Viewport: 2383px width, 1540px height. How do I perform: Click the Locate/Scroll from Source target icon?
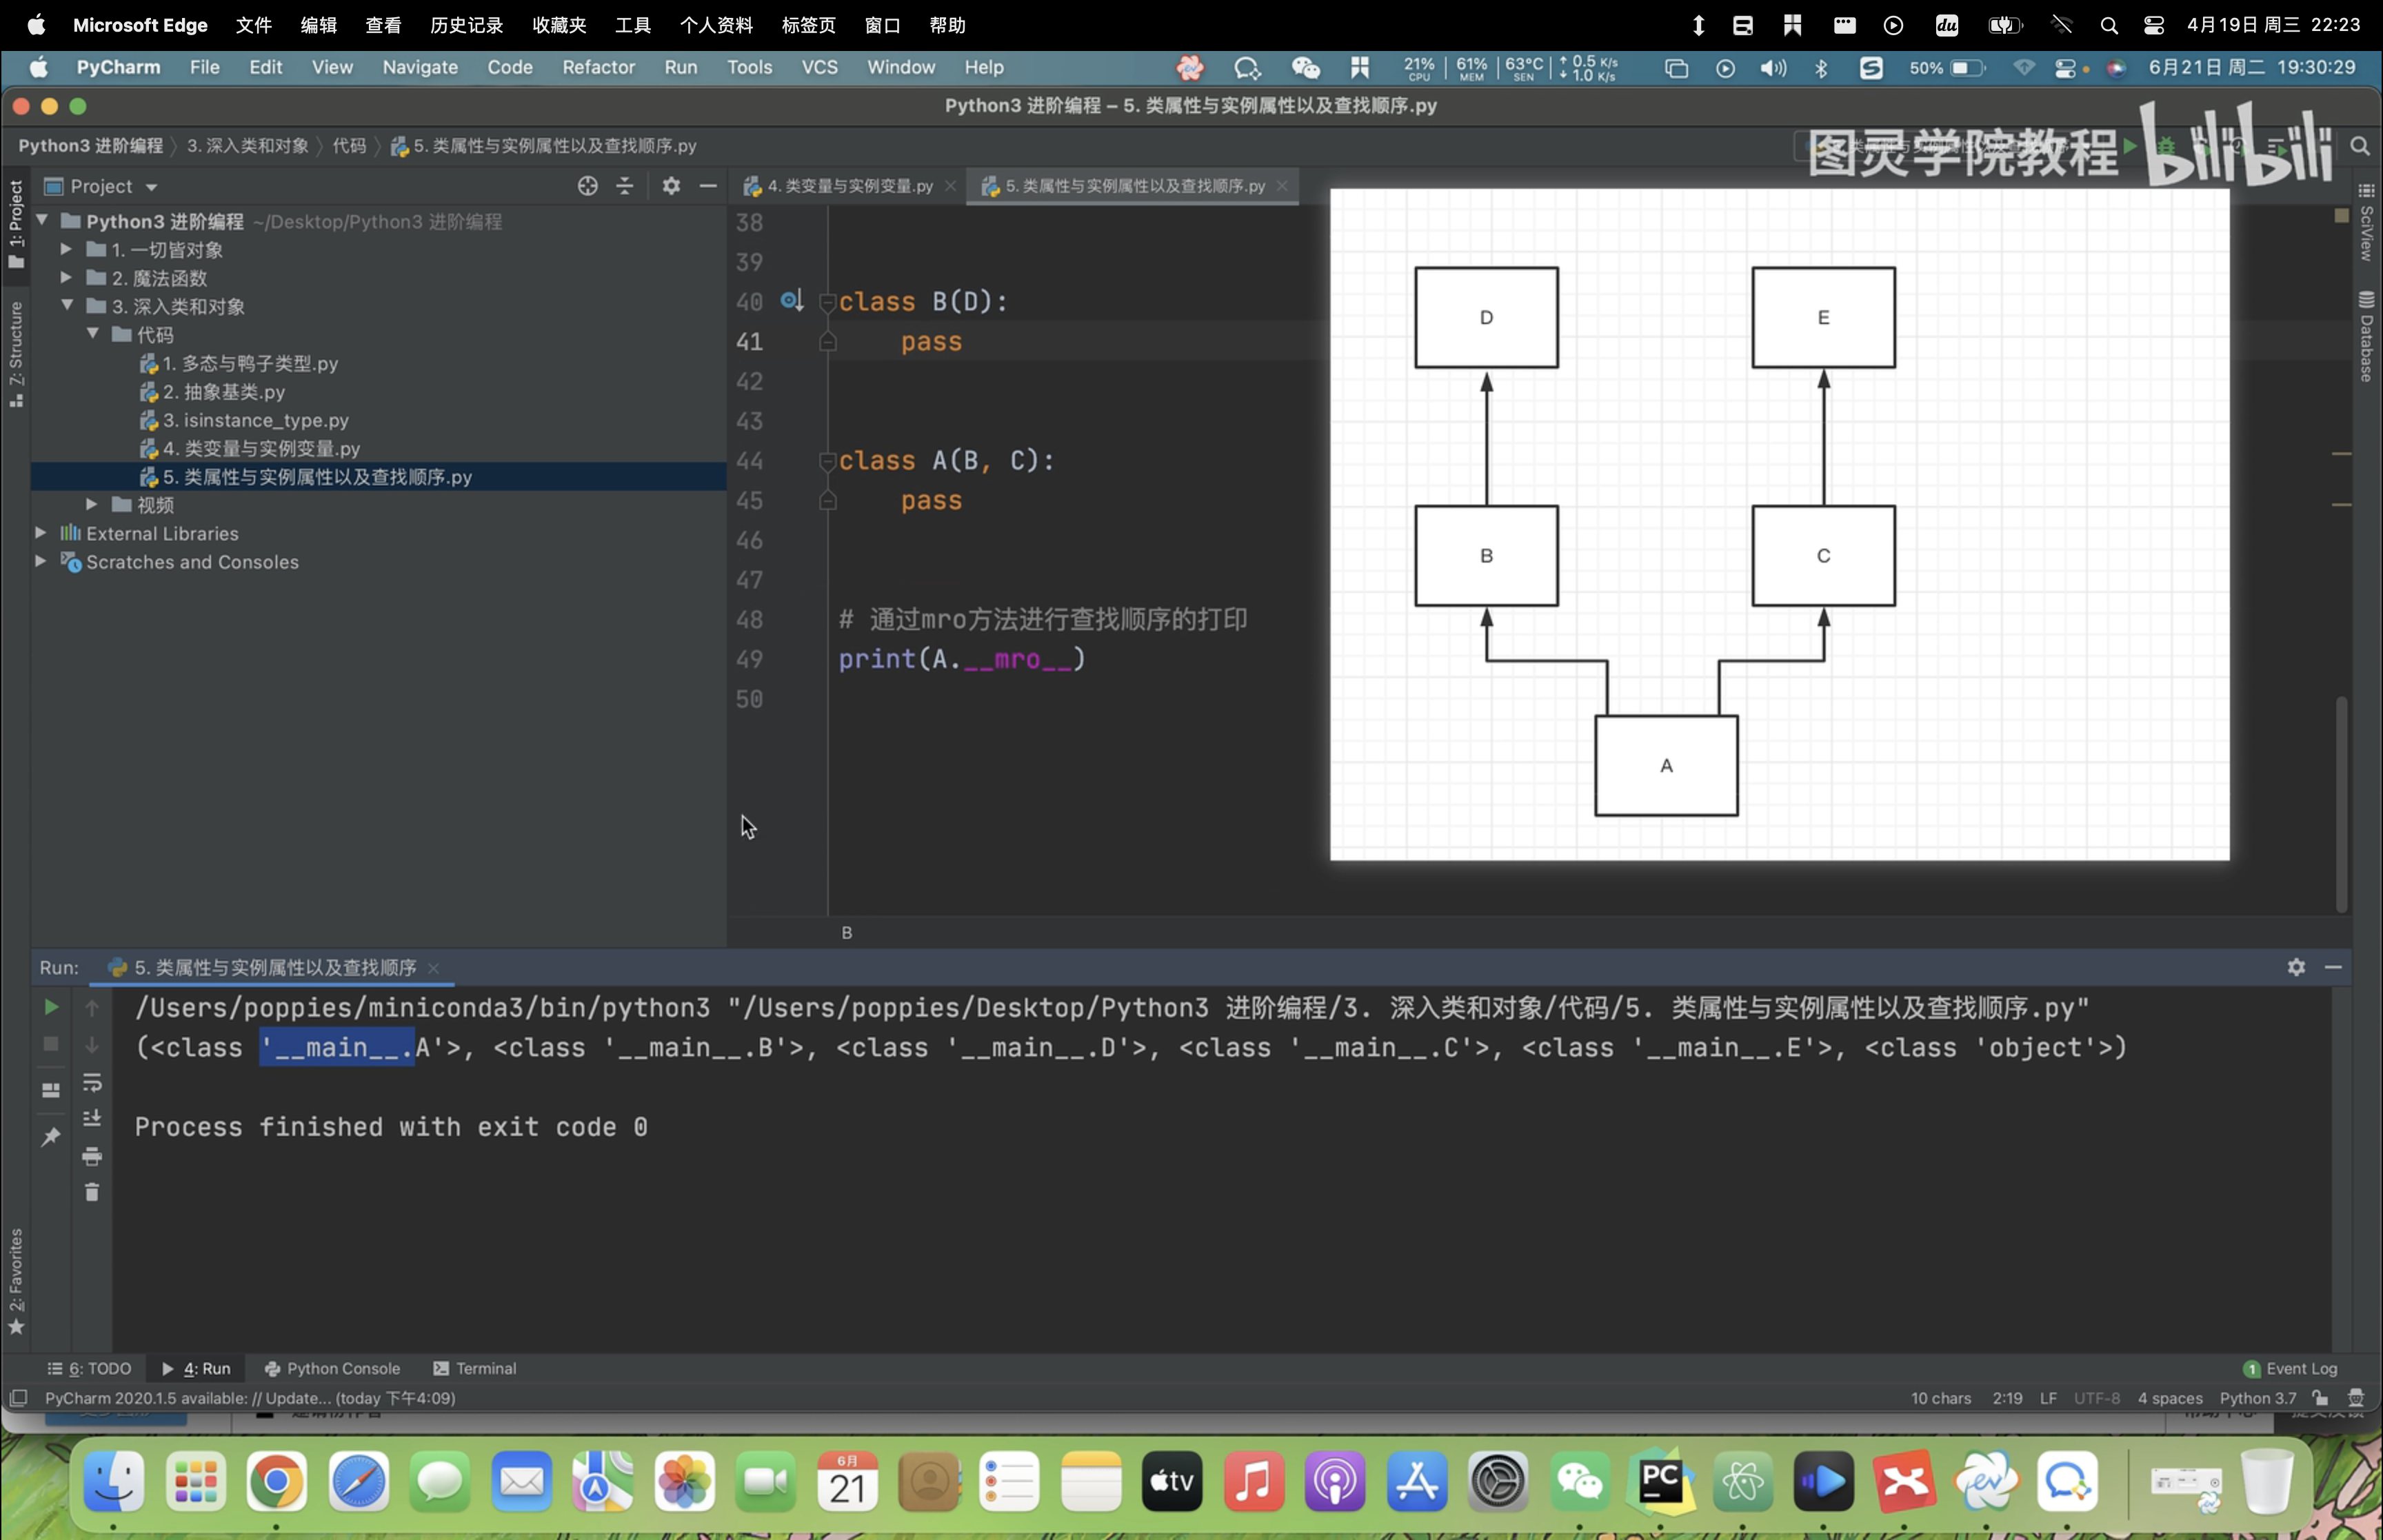[588, 186]
